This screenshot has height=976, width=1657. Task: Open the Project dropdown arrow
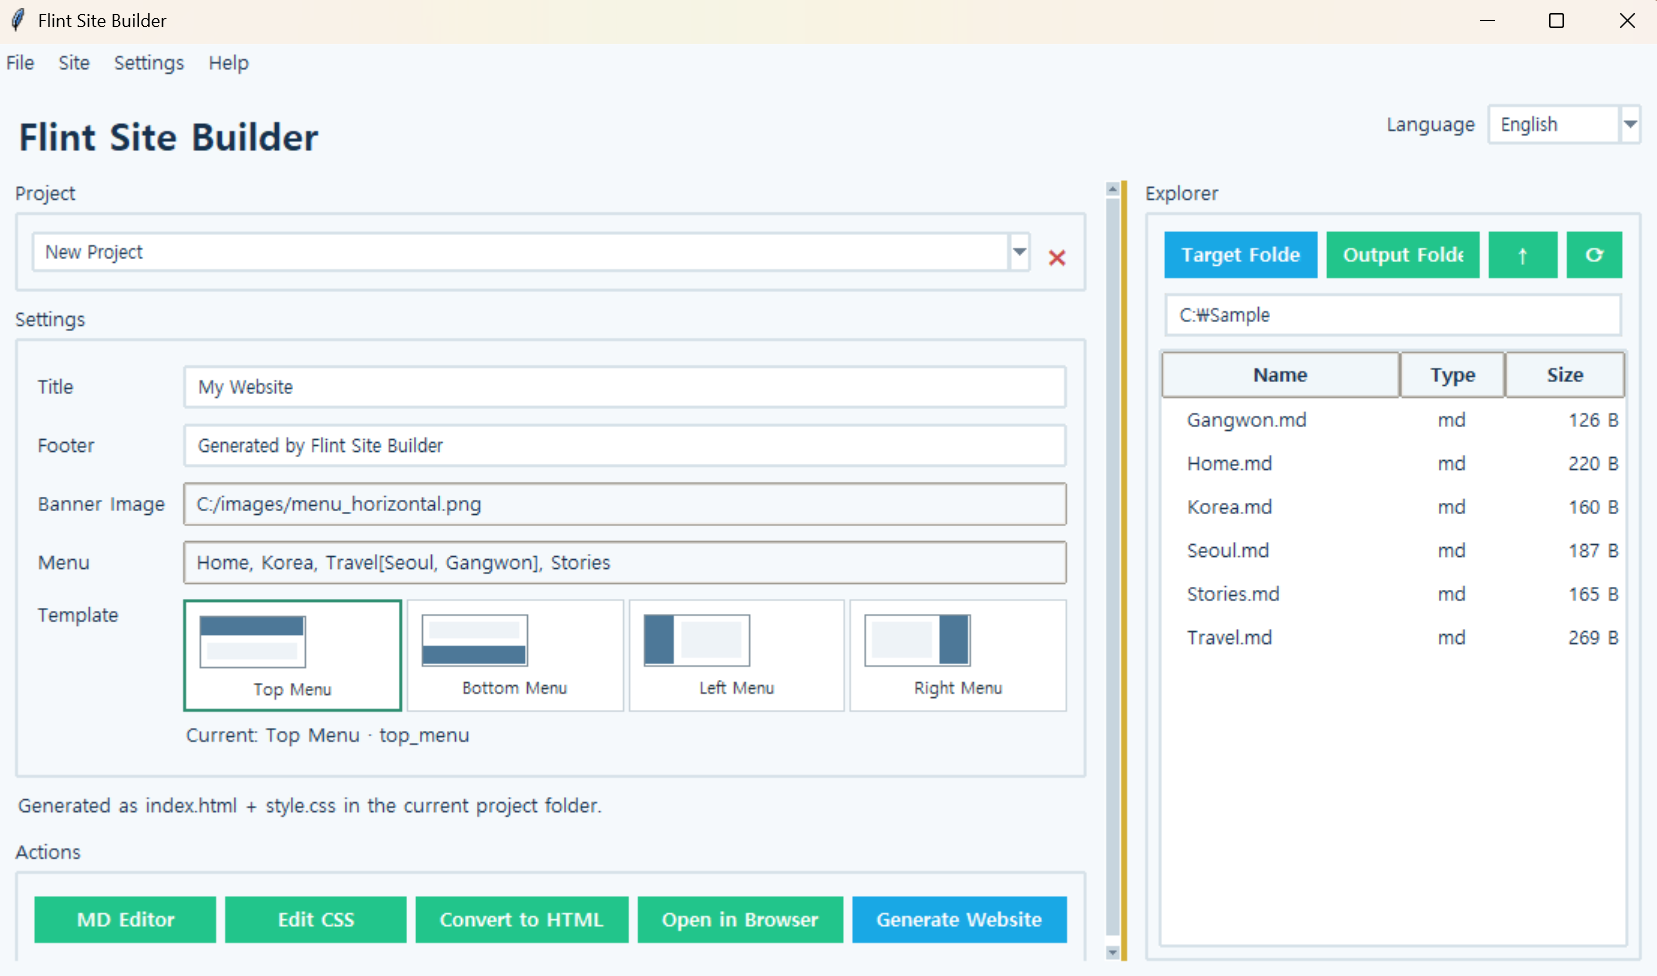(x=1019, y=252)
